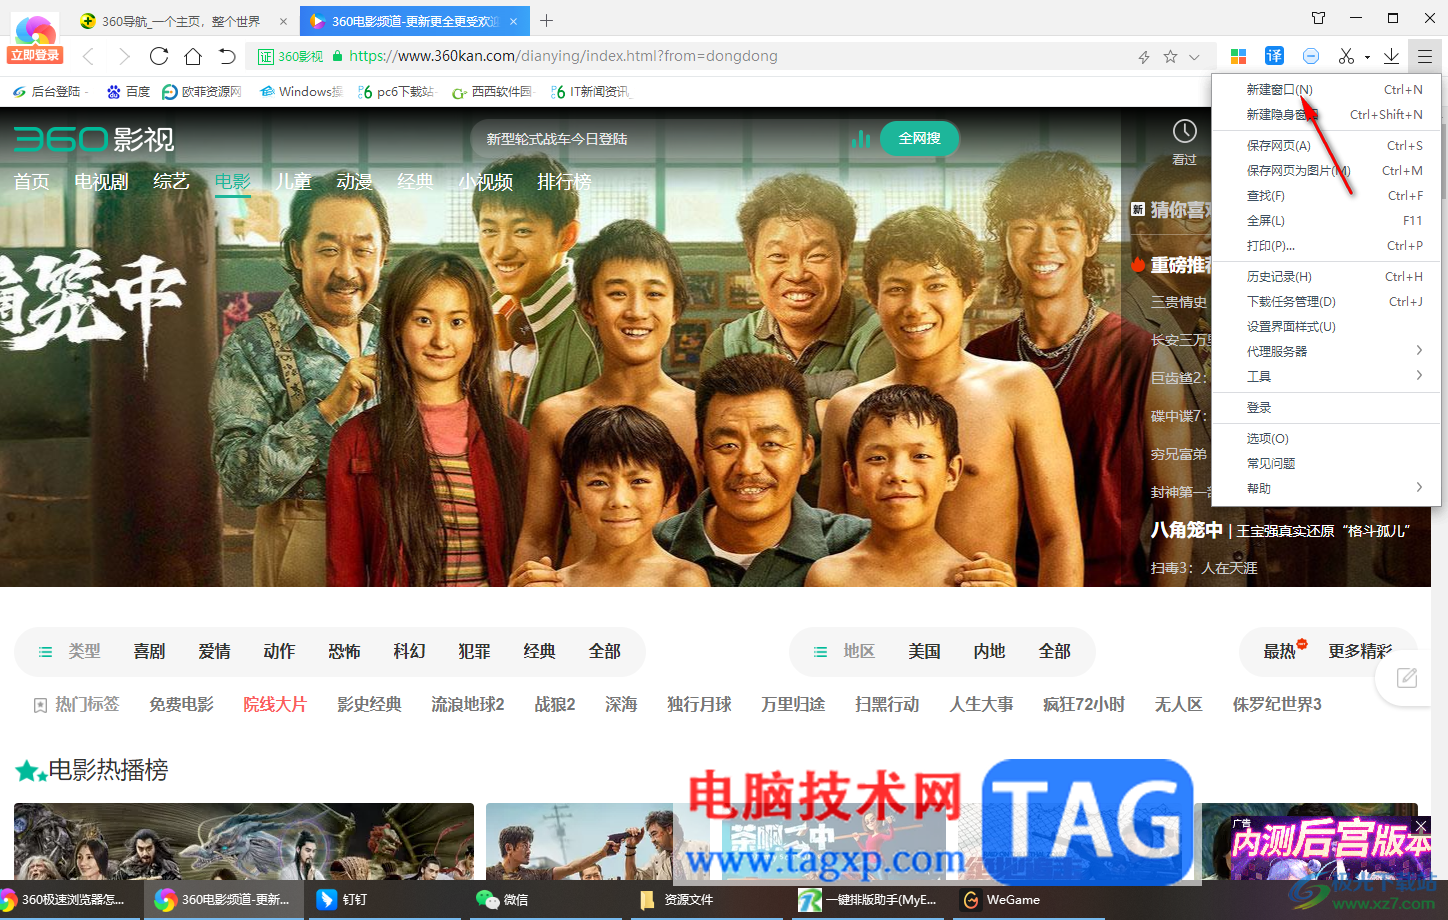This screenshot has width=1448, height=920.
Task: Expand the 工具 submenu
Action: (1326, 376)
